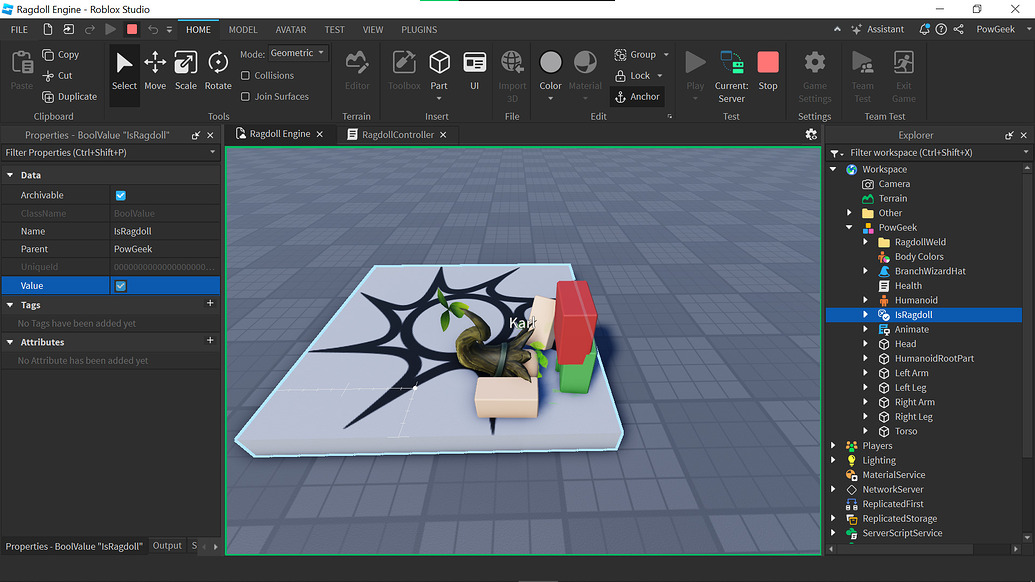1035x582 pixels.
Task: Open the VIEW ribbon tab
Action: (x=372, y=29)
